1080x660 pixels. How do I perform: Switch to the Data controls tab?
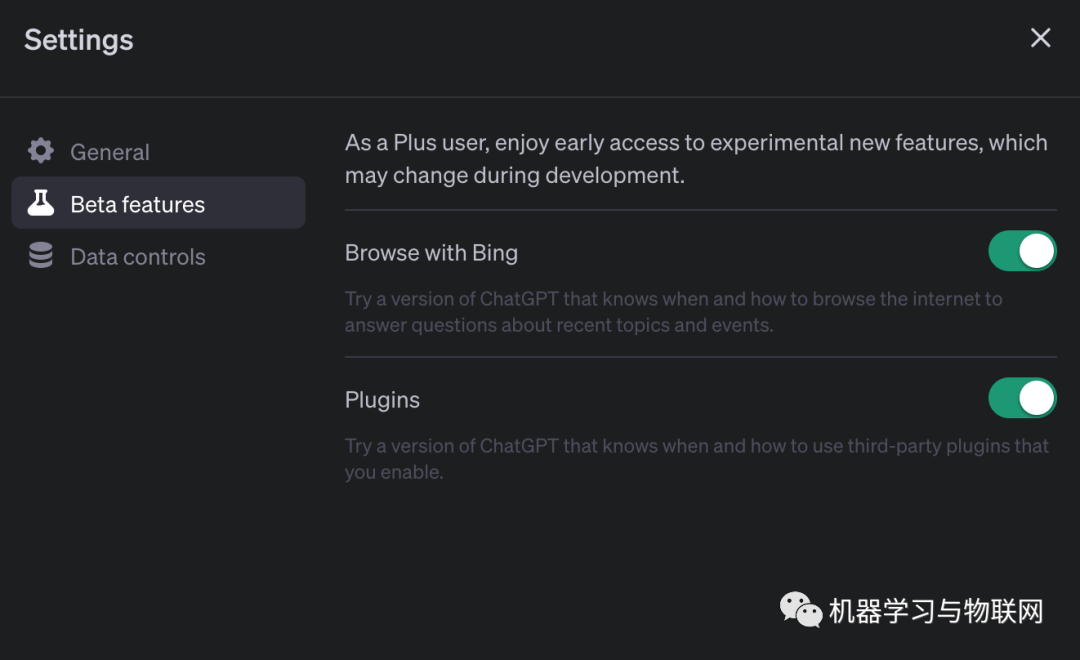coord(137,257)
